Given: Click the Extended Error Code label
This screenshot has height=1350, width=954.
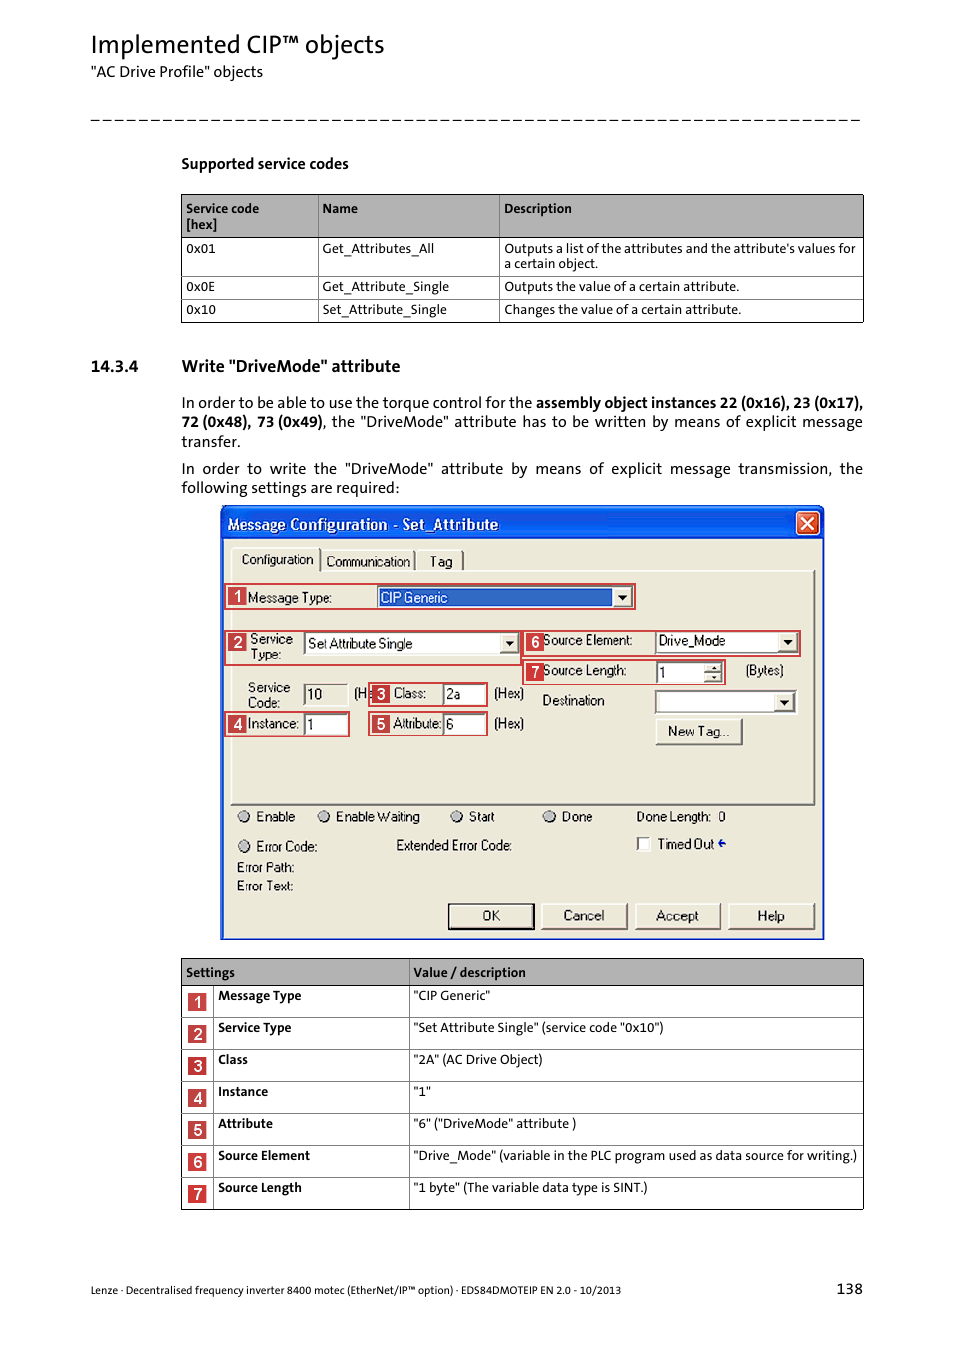Looking at the screenshot, I should click(x=454, y=846).
